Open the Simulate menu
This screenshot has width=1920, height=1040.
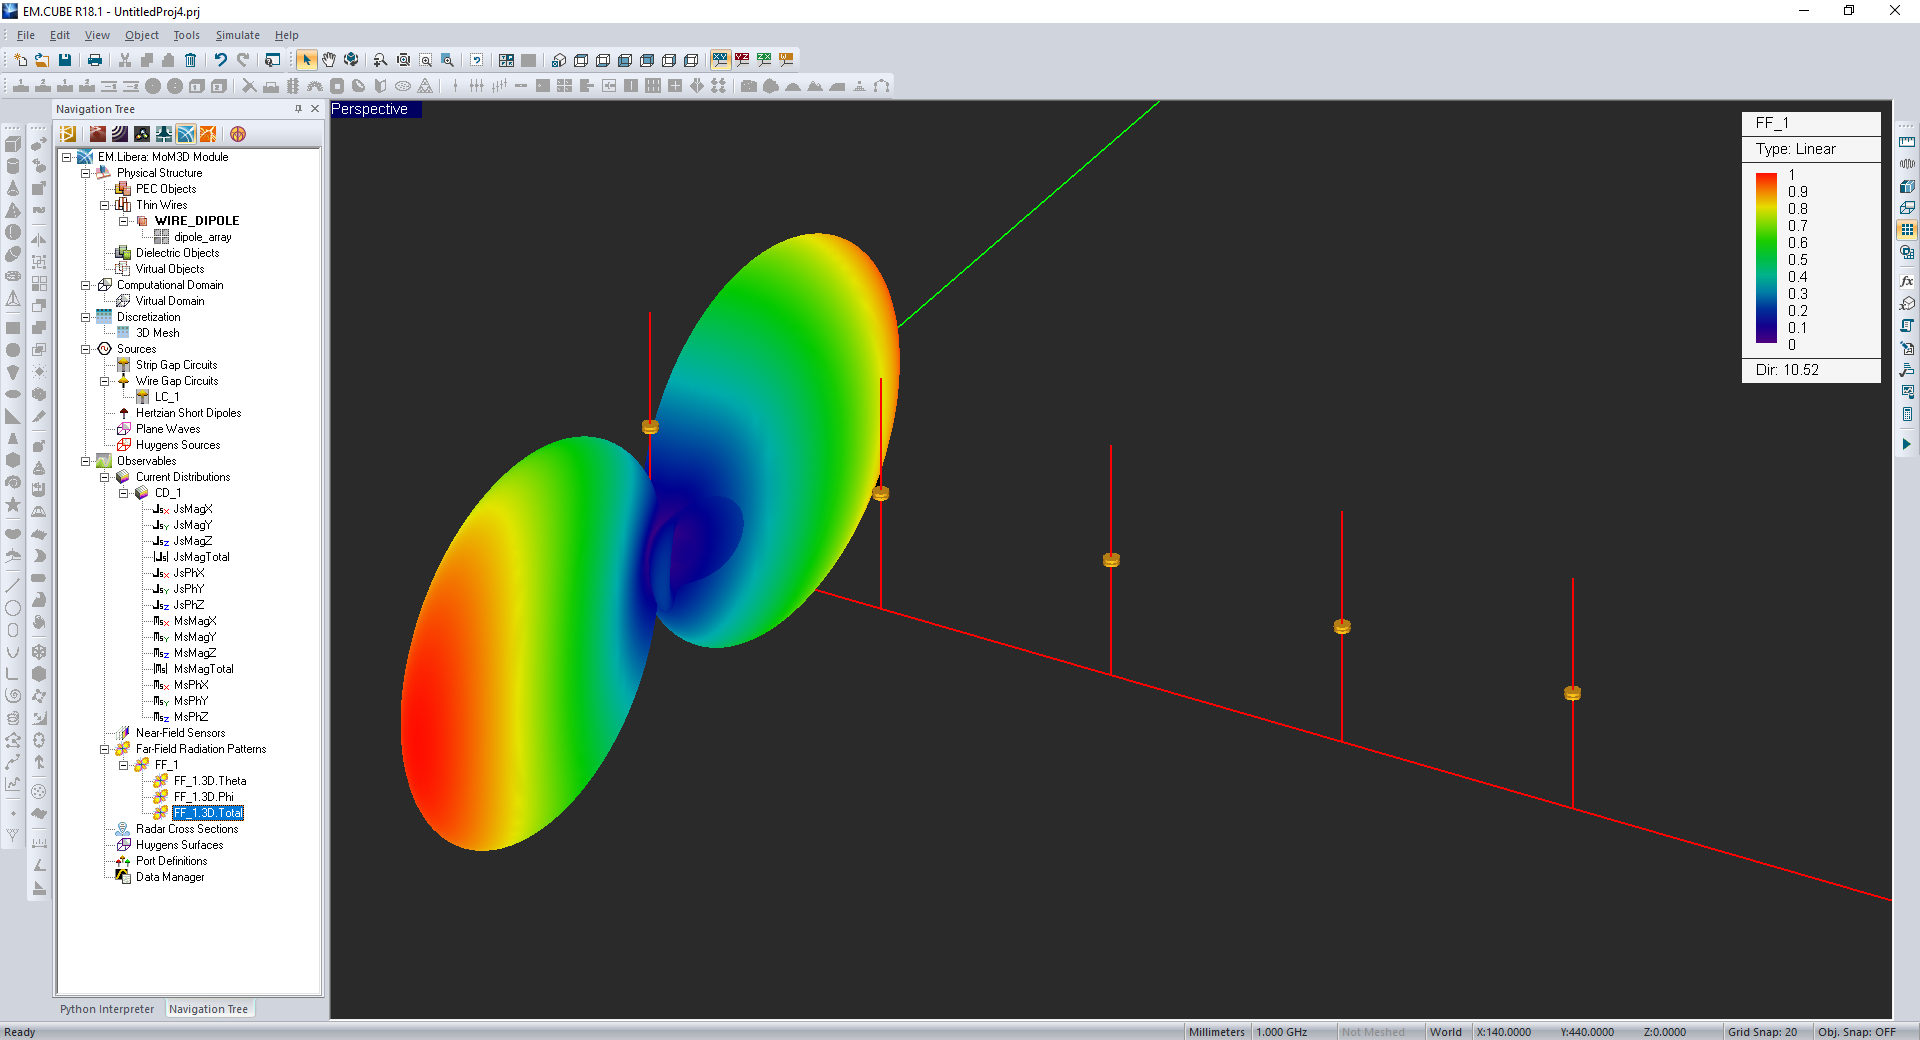tap(237, 35)
